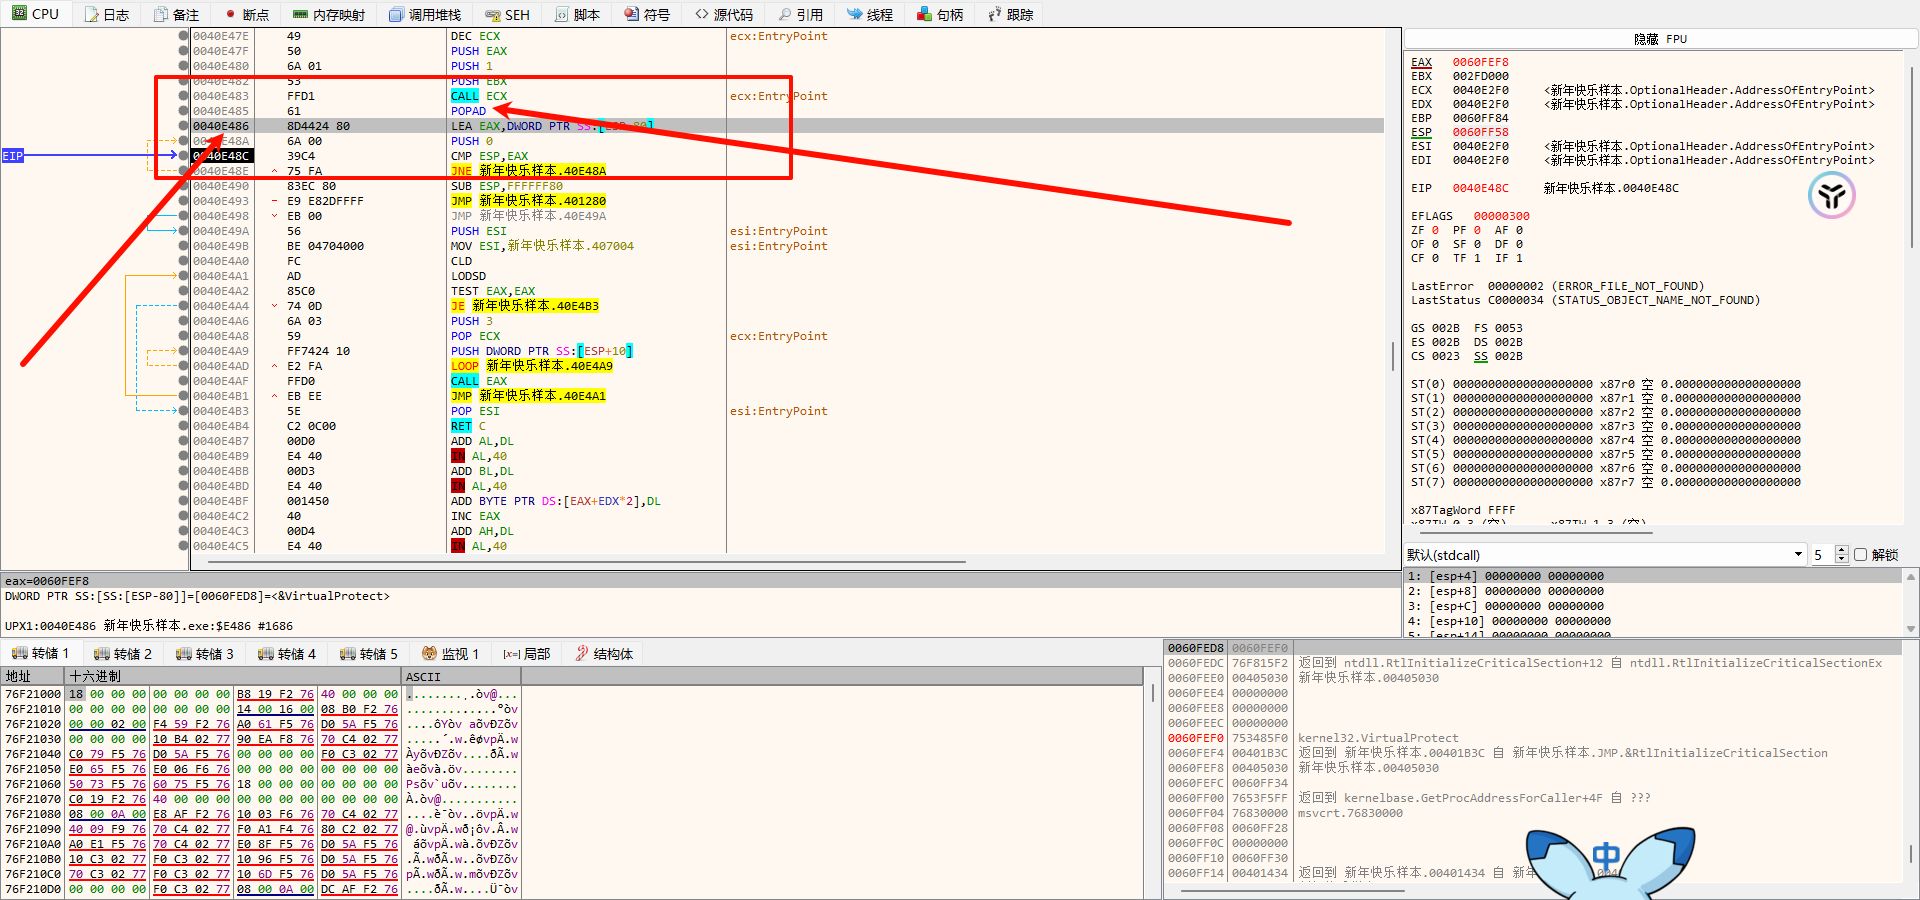The image size is (1920, 900).
Task: Open the 断点 breakpoints tab
Action: 247,14
